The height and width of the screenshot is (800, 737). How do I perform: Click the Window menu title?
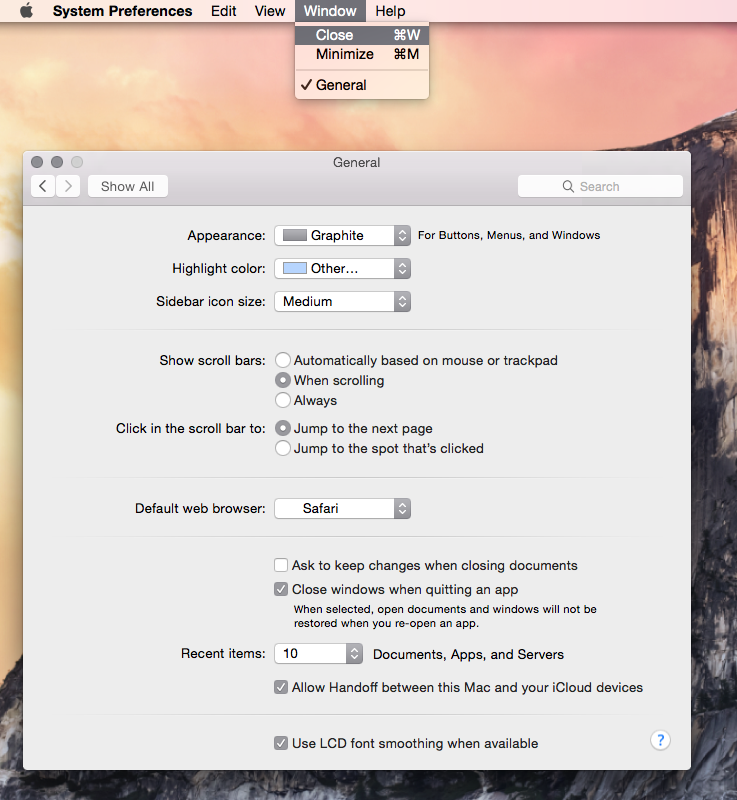330,11
